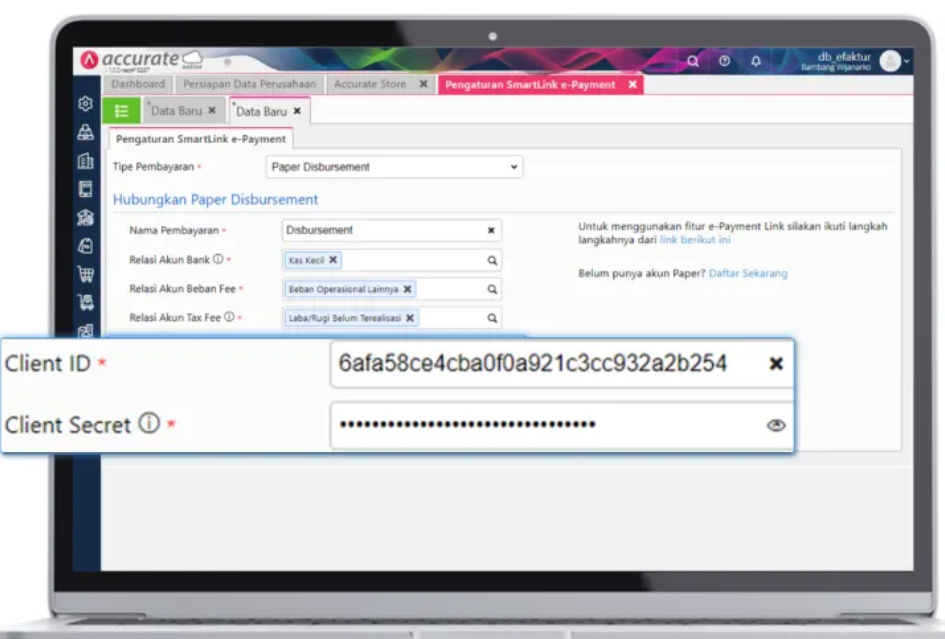
Task: Open the second sidebar module icon
Action: (86, 132)
